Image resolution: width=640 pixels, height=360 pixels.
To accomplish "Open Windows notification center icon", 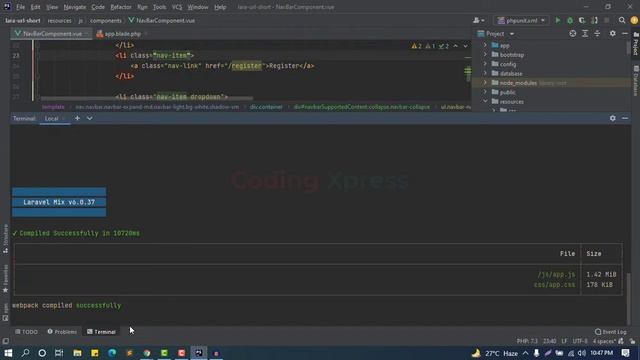I will click(x=626, y=353).
